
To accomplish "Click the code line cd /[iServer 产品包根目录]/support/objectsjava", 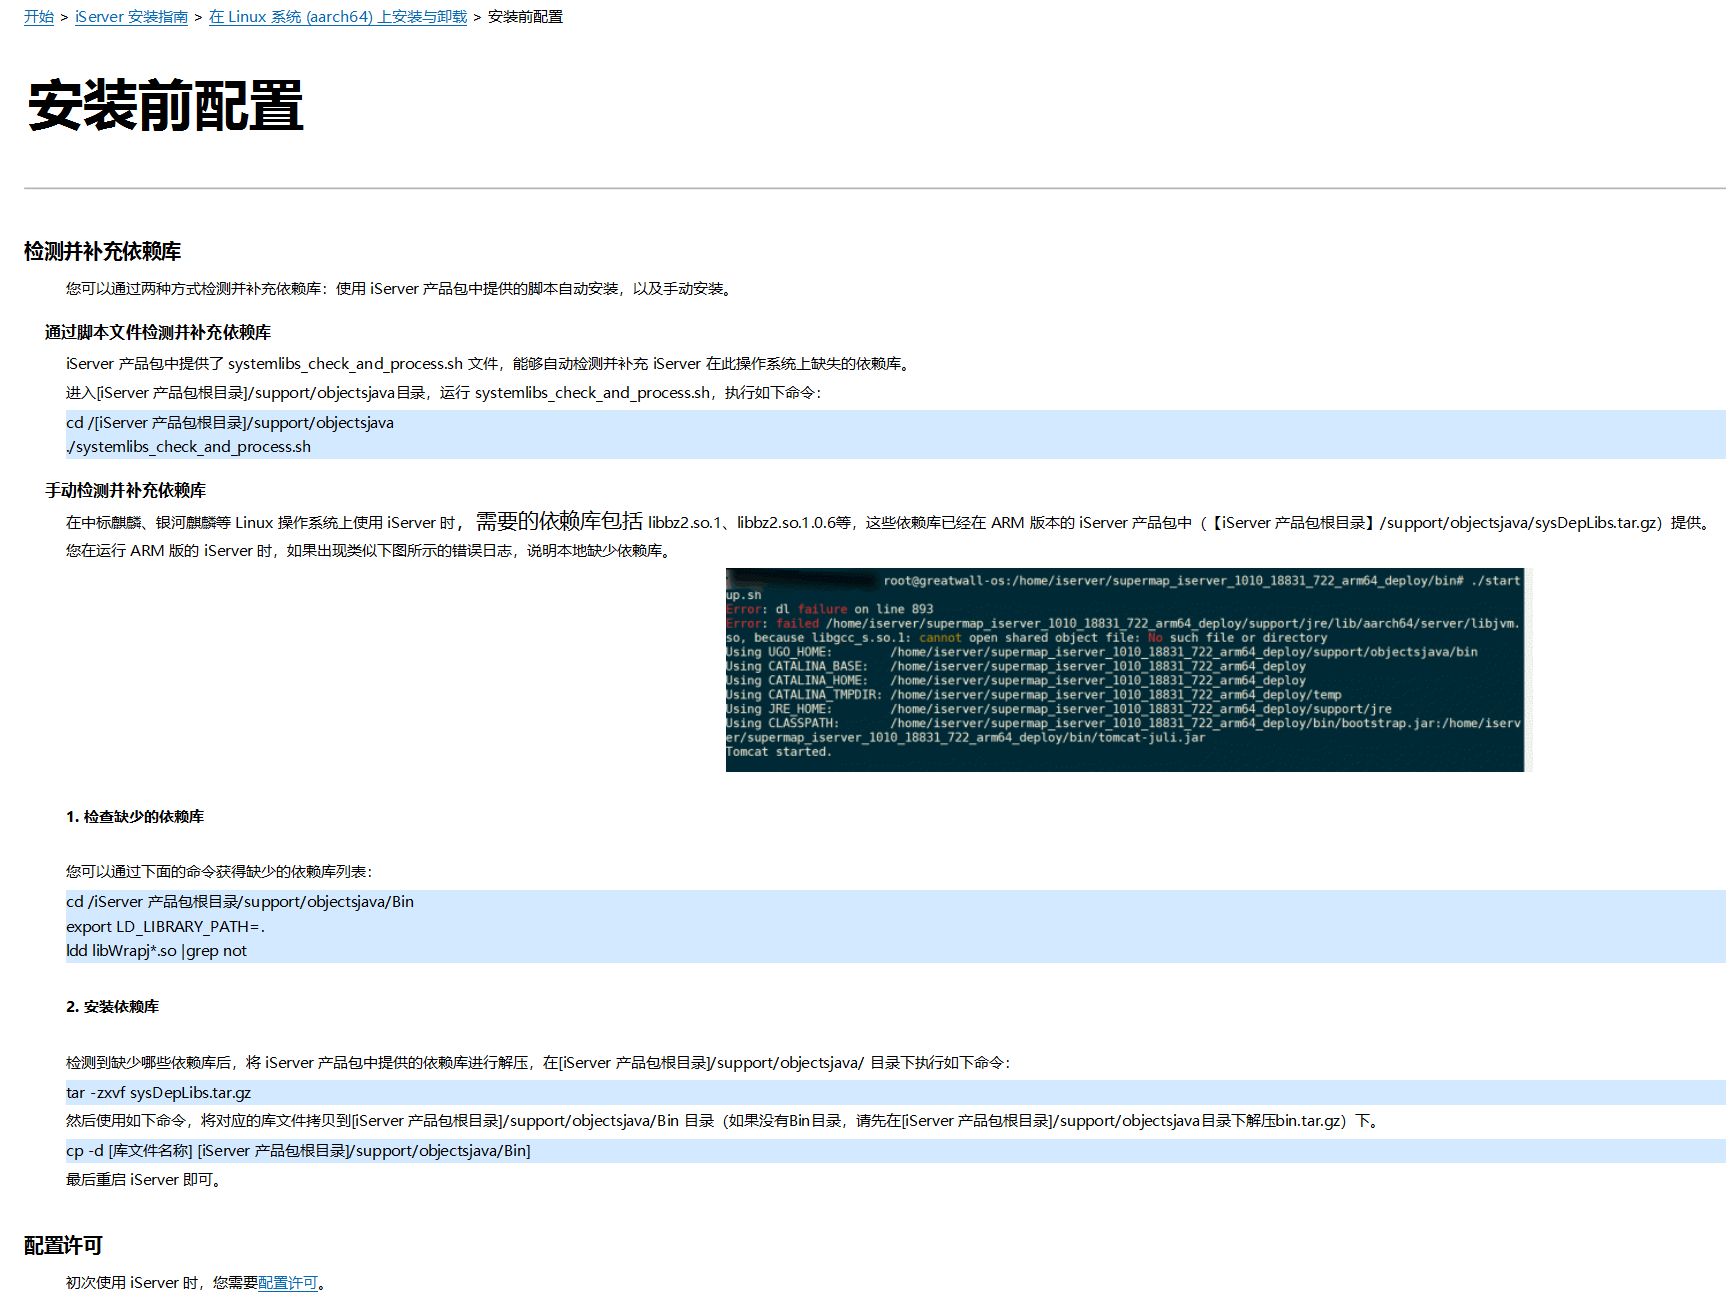I will (230, 423).
